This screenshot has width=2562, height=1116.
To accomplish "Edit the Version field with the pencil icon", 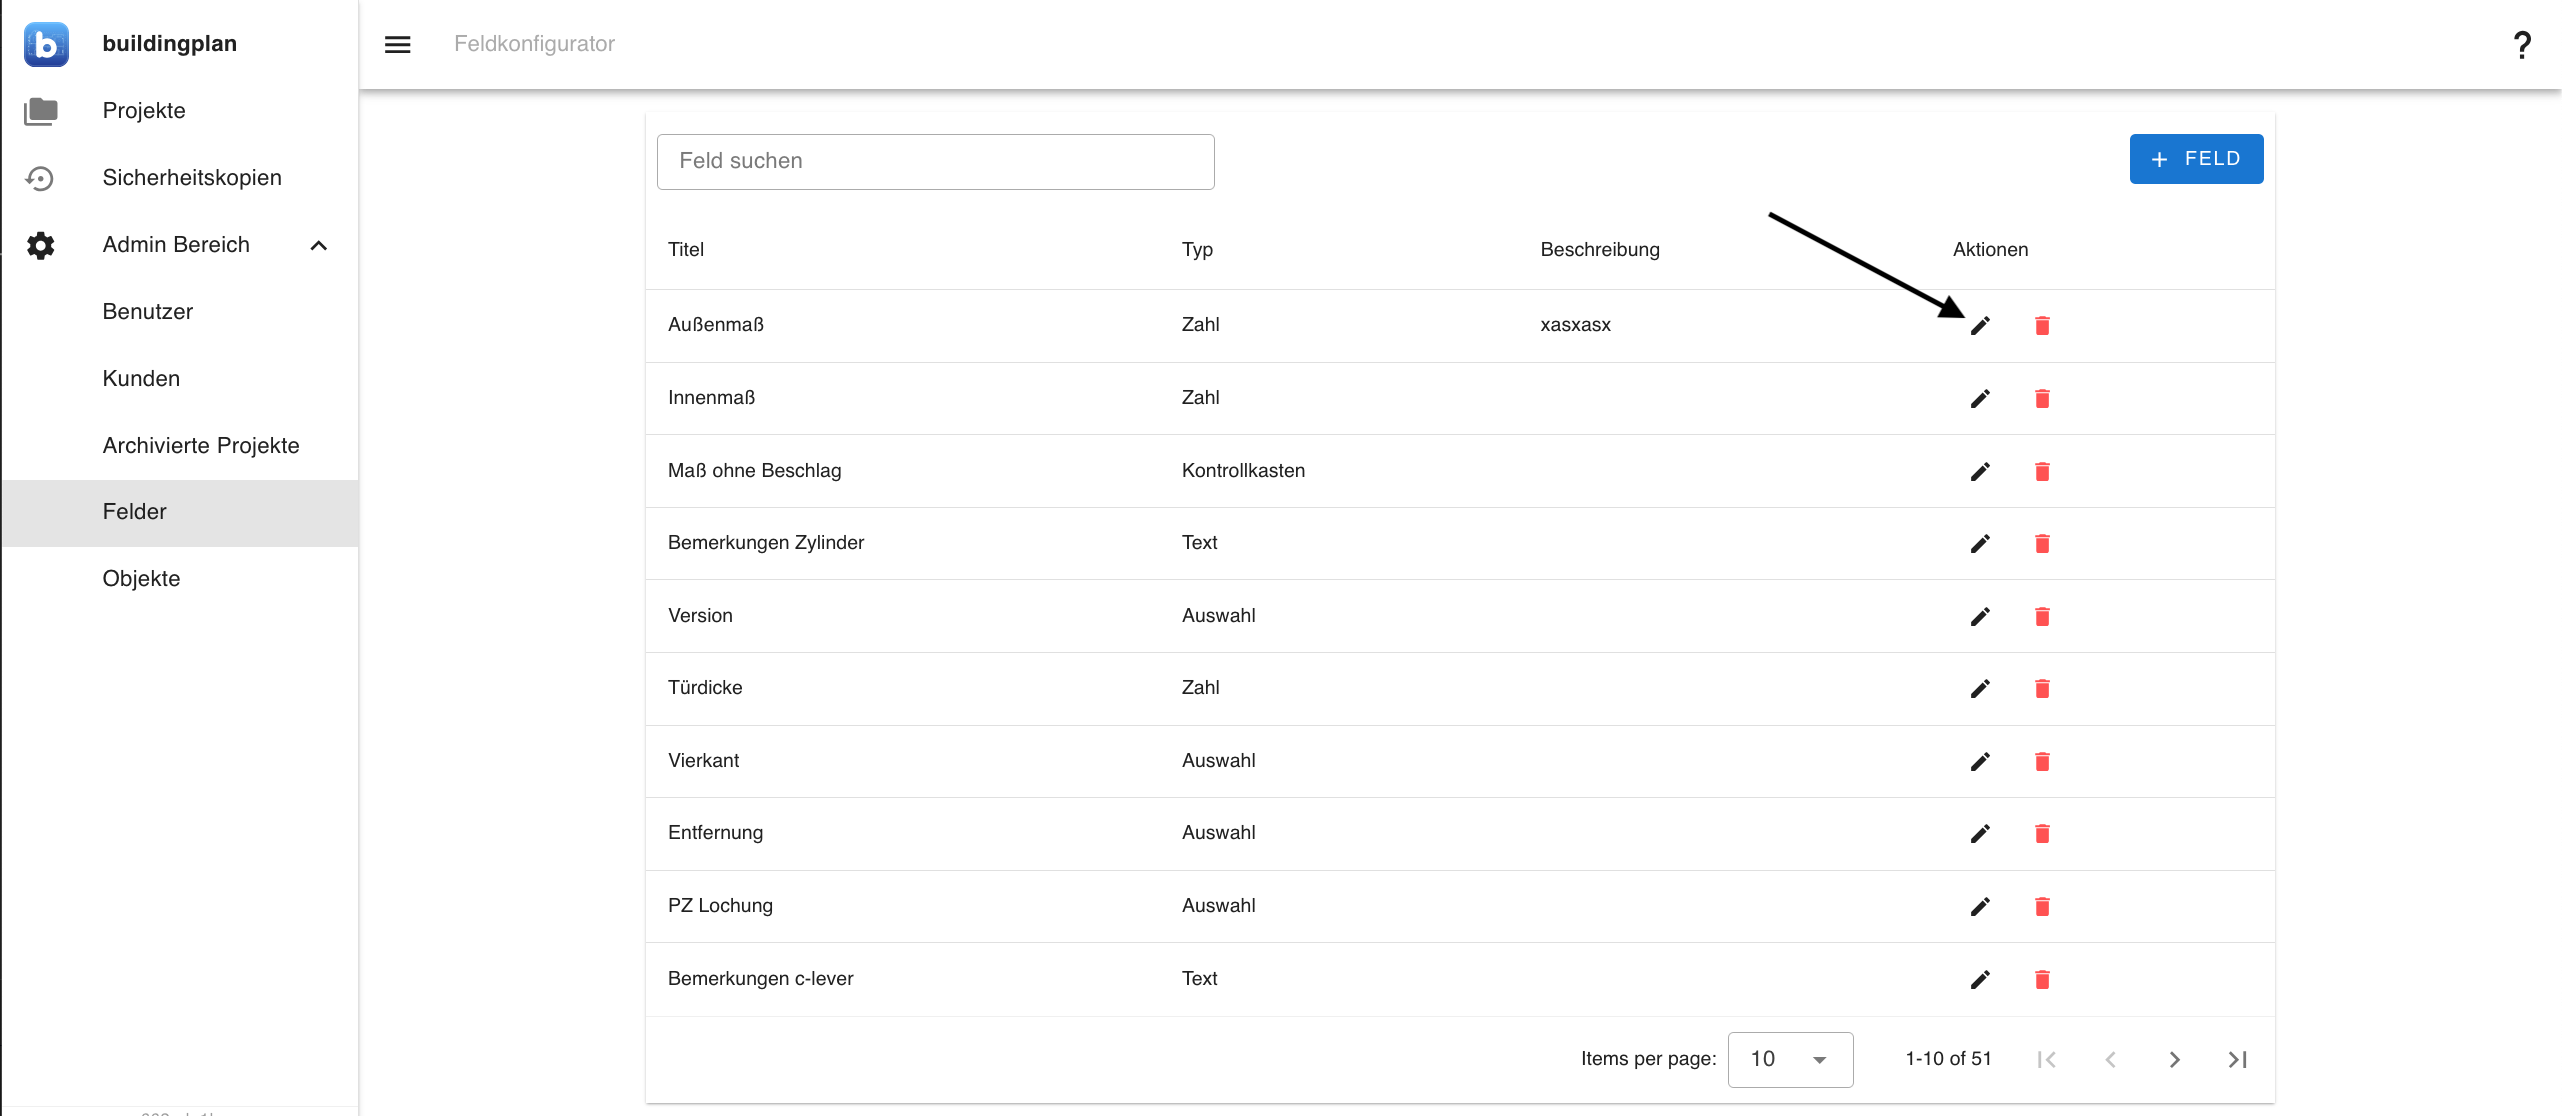I will coord(1980,616).
